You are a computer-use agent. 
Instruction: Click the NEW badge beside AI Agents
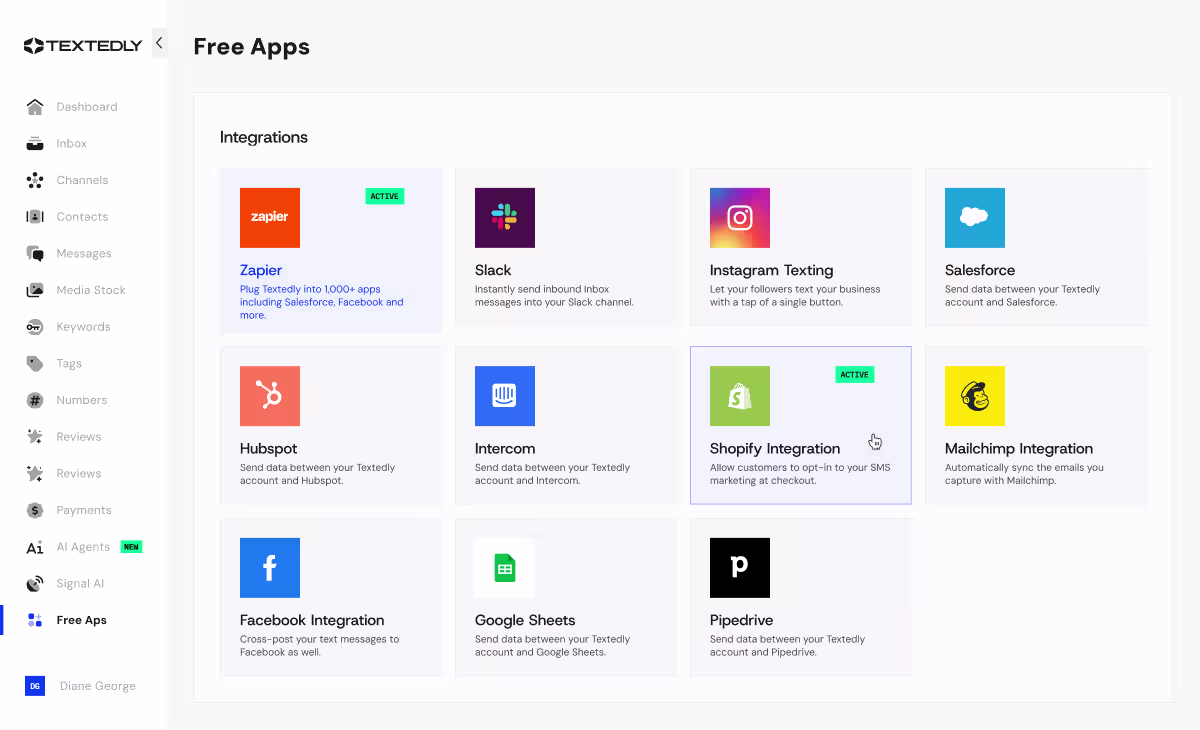pyautogui.click(x=131, y=547)
